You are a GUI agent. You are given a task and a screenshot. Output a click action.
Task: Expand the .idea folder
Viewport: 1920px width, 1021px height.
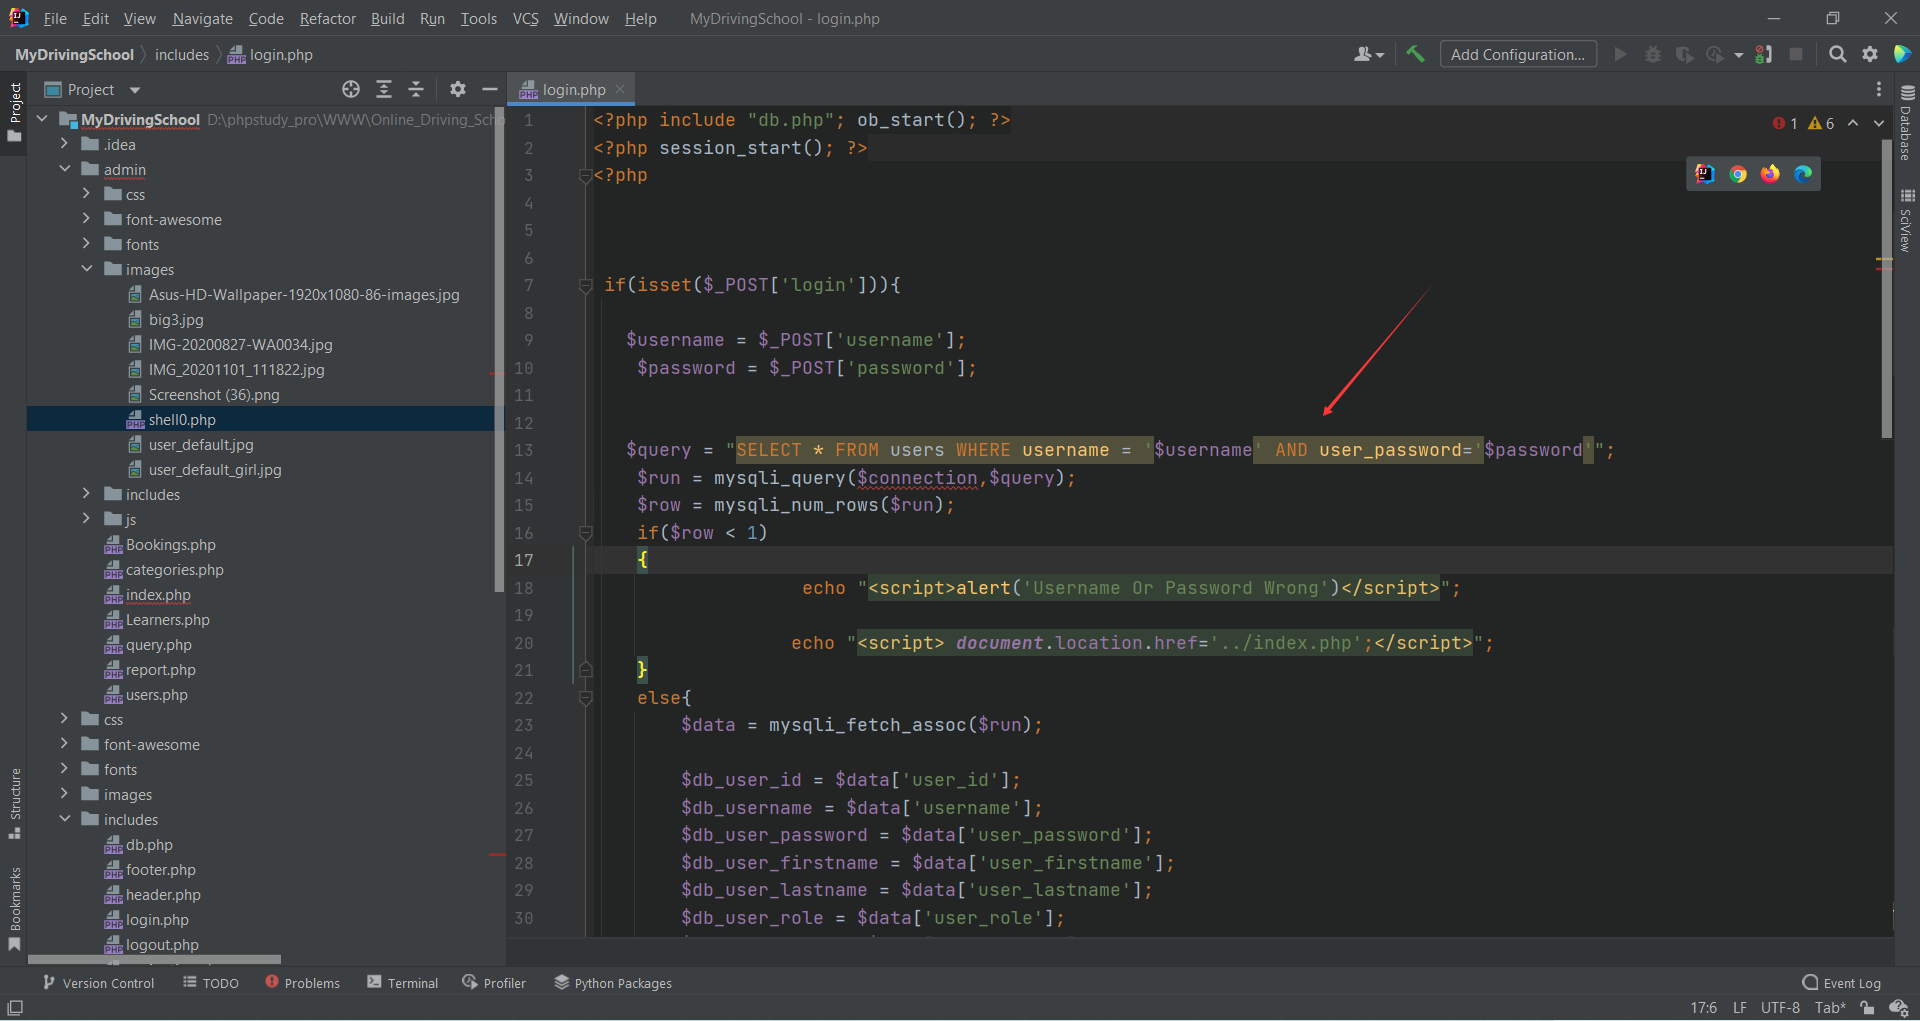65,144
